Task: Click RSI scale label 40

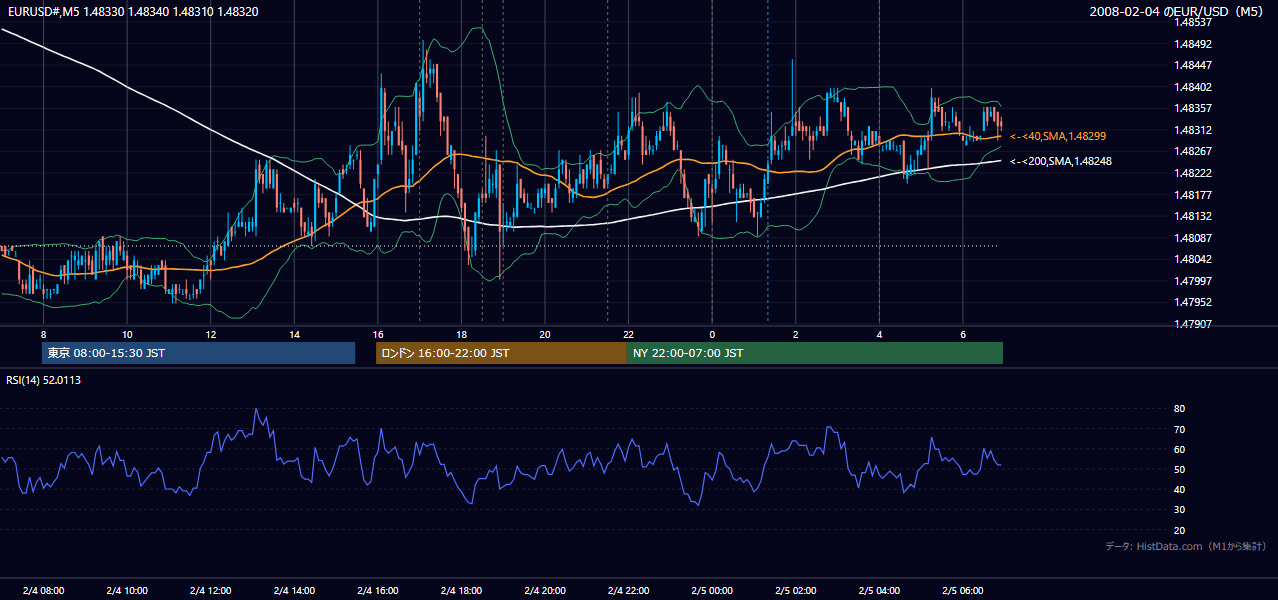Action: (x=1180, y=489)
